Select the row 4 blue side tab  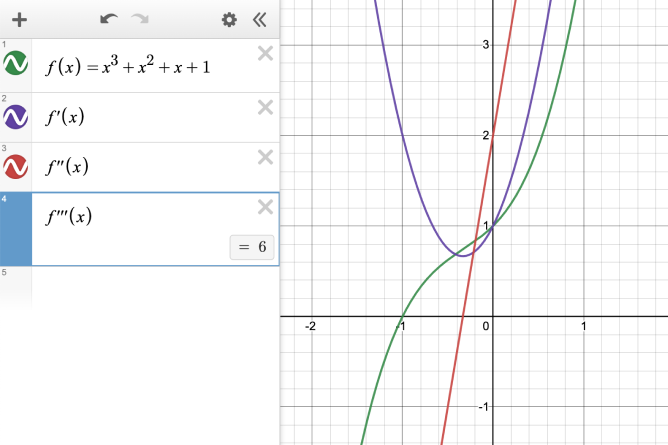[x=16, y=230]
